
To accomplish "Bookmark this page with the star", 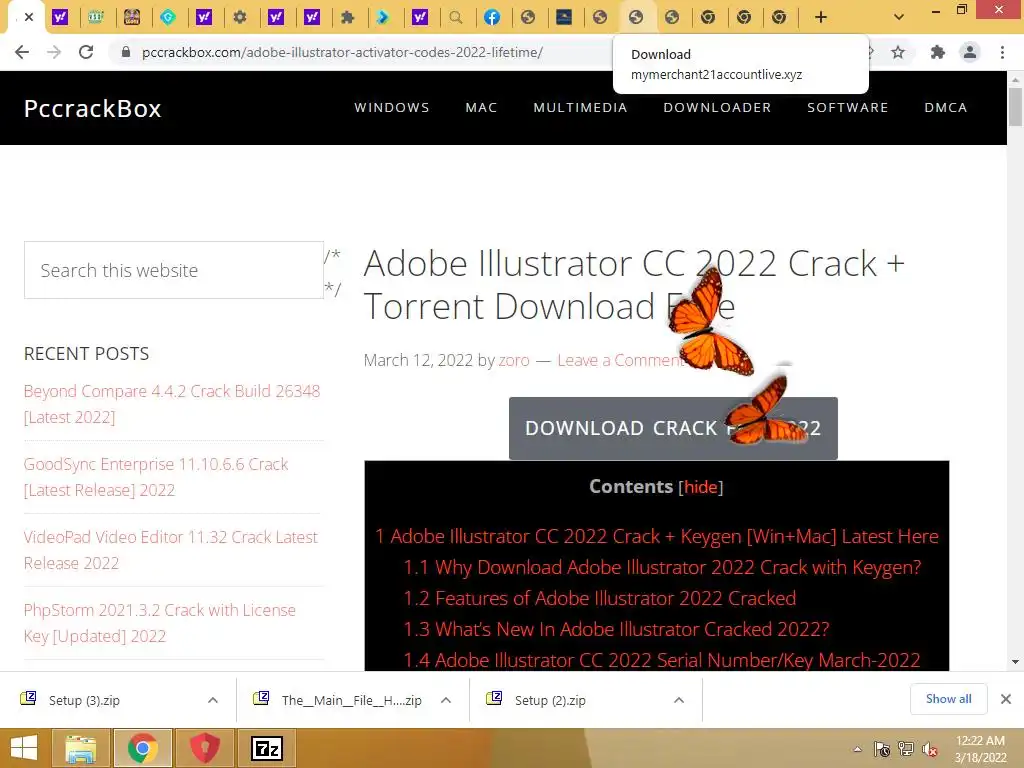I will click(x=898, y=52).
